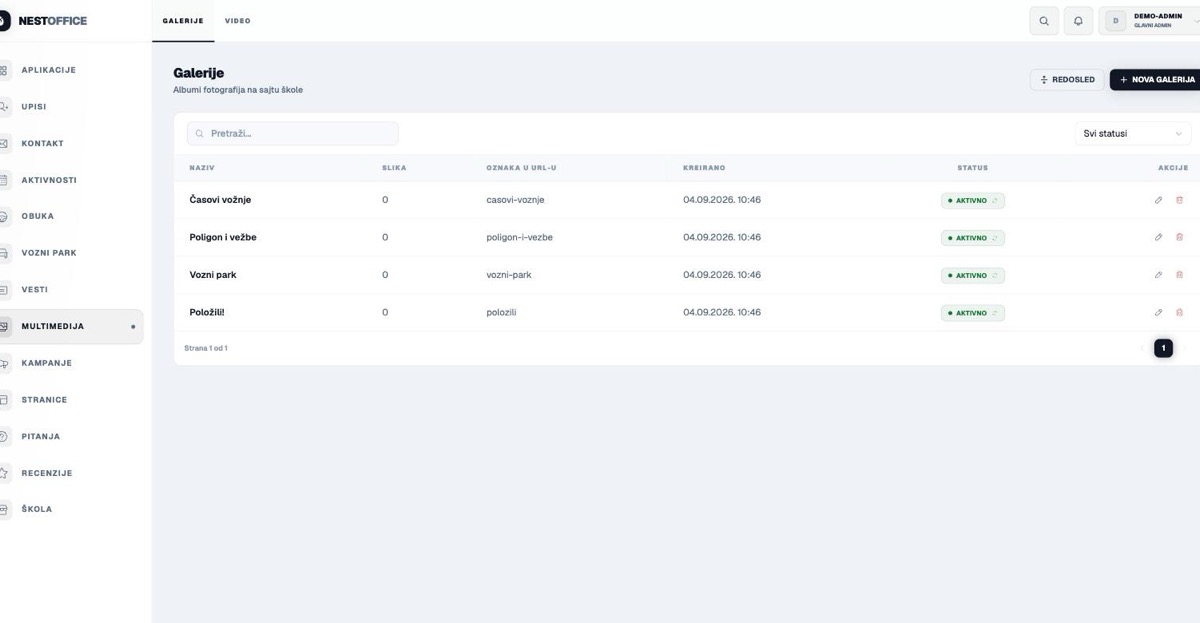This screenshot has height=623, width=1200.
Task: Edit the Vozni park gallery row
Action: 1158,275
